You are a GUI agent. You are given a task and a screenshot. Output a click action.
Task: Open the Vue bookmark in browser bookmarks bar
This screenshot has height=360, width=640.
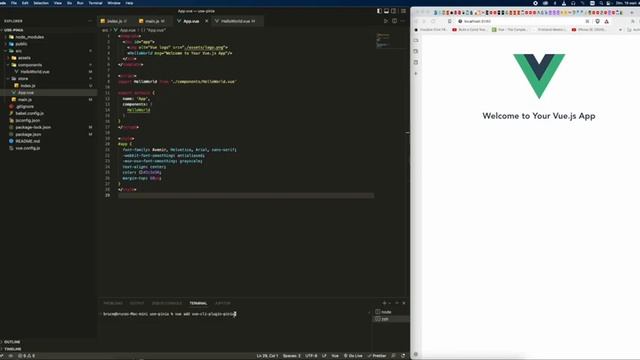(x=509, y=30)
